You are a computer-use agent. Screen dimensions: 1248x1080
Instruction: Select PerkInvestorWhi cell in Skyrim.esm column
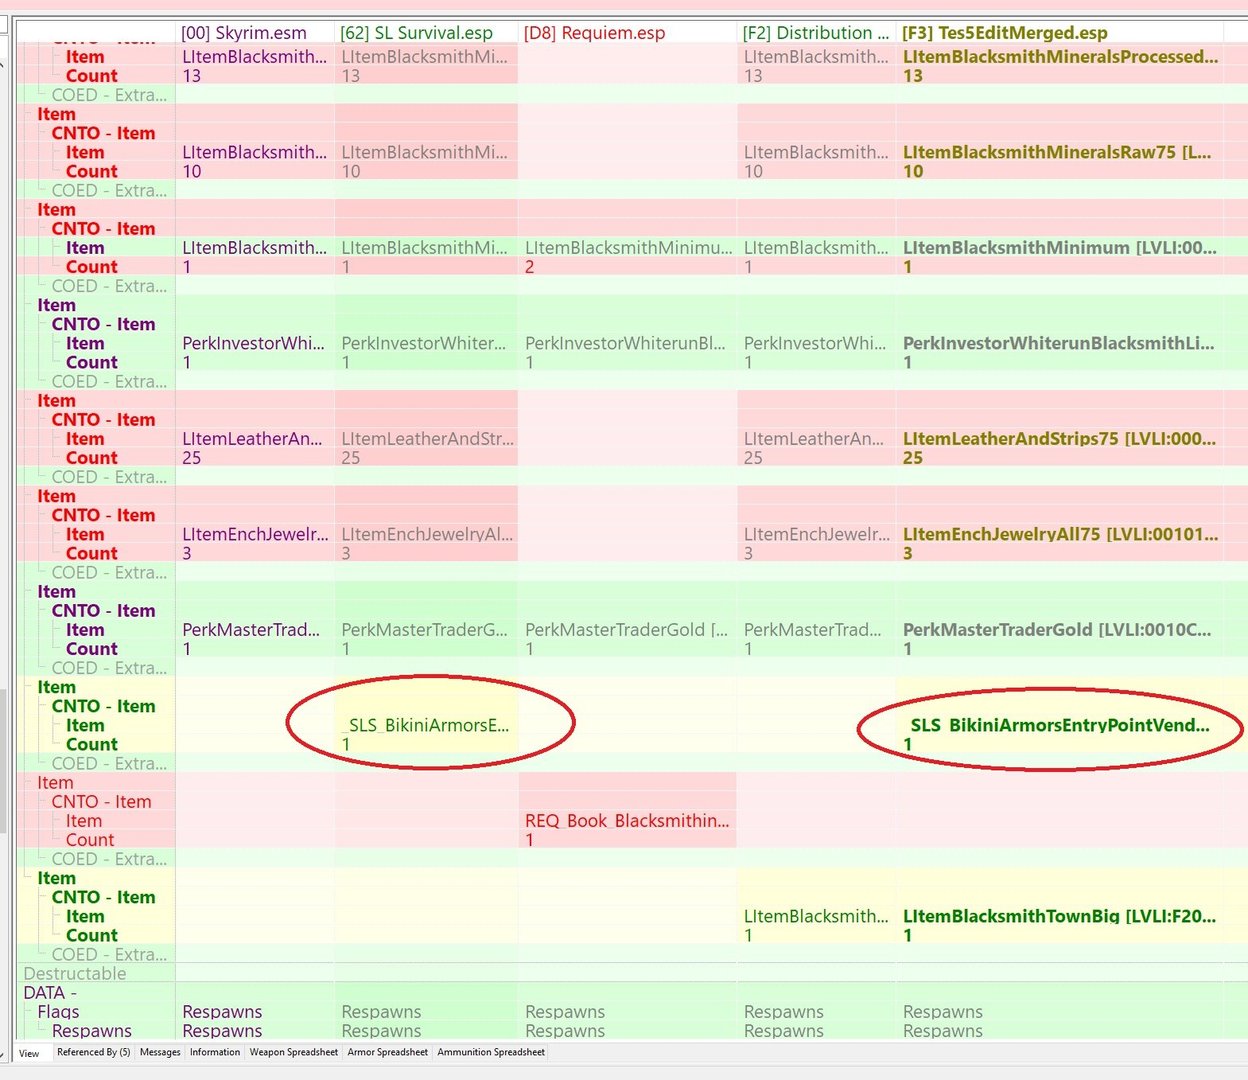click(x=255, y=343)
